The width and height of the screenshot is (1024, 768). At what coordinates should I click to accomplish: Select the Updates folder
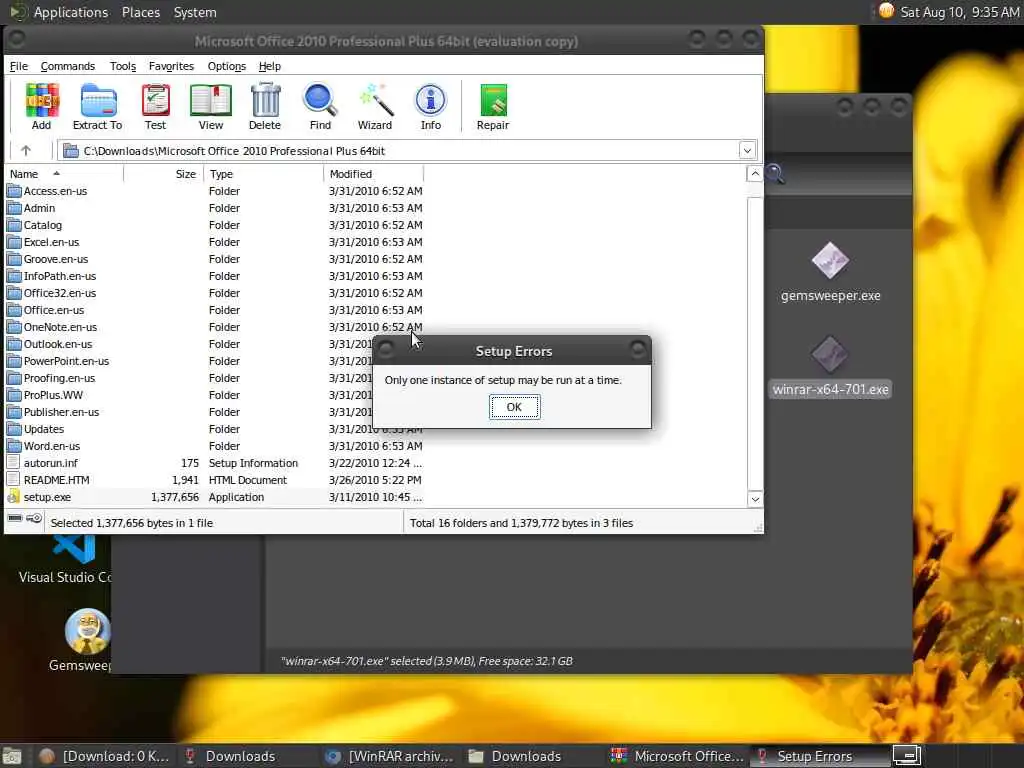click(44, 428)
